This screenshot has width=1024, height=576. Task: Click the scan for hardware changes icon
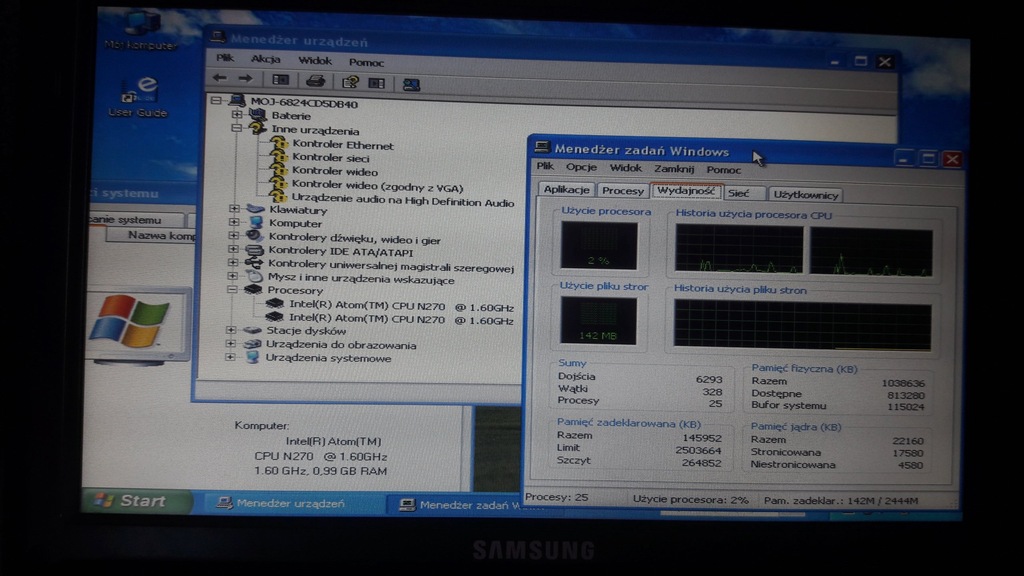(x=411, y=84)
